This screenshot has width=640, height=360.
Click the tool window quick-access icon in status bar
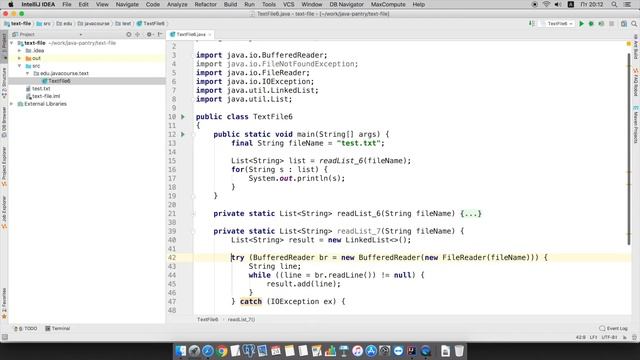pos(4,338)
